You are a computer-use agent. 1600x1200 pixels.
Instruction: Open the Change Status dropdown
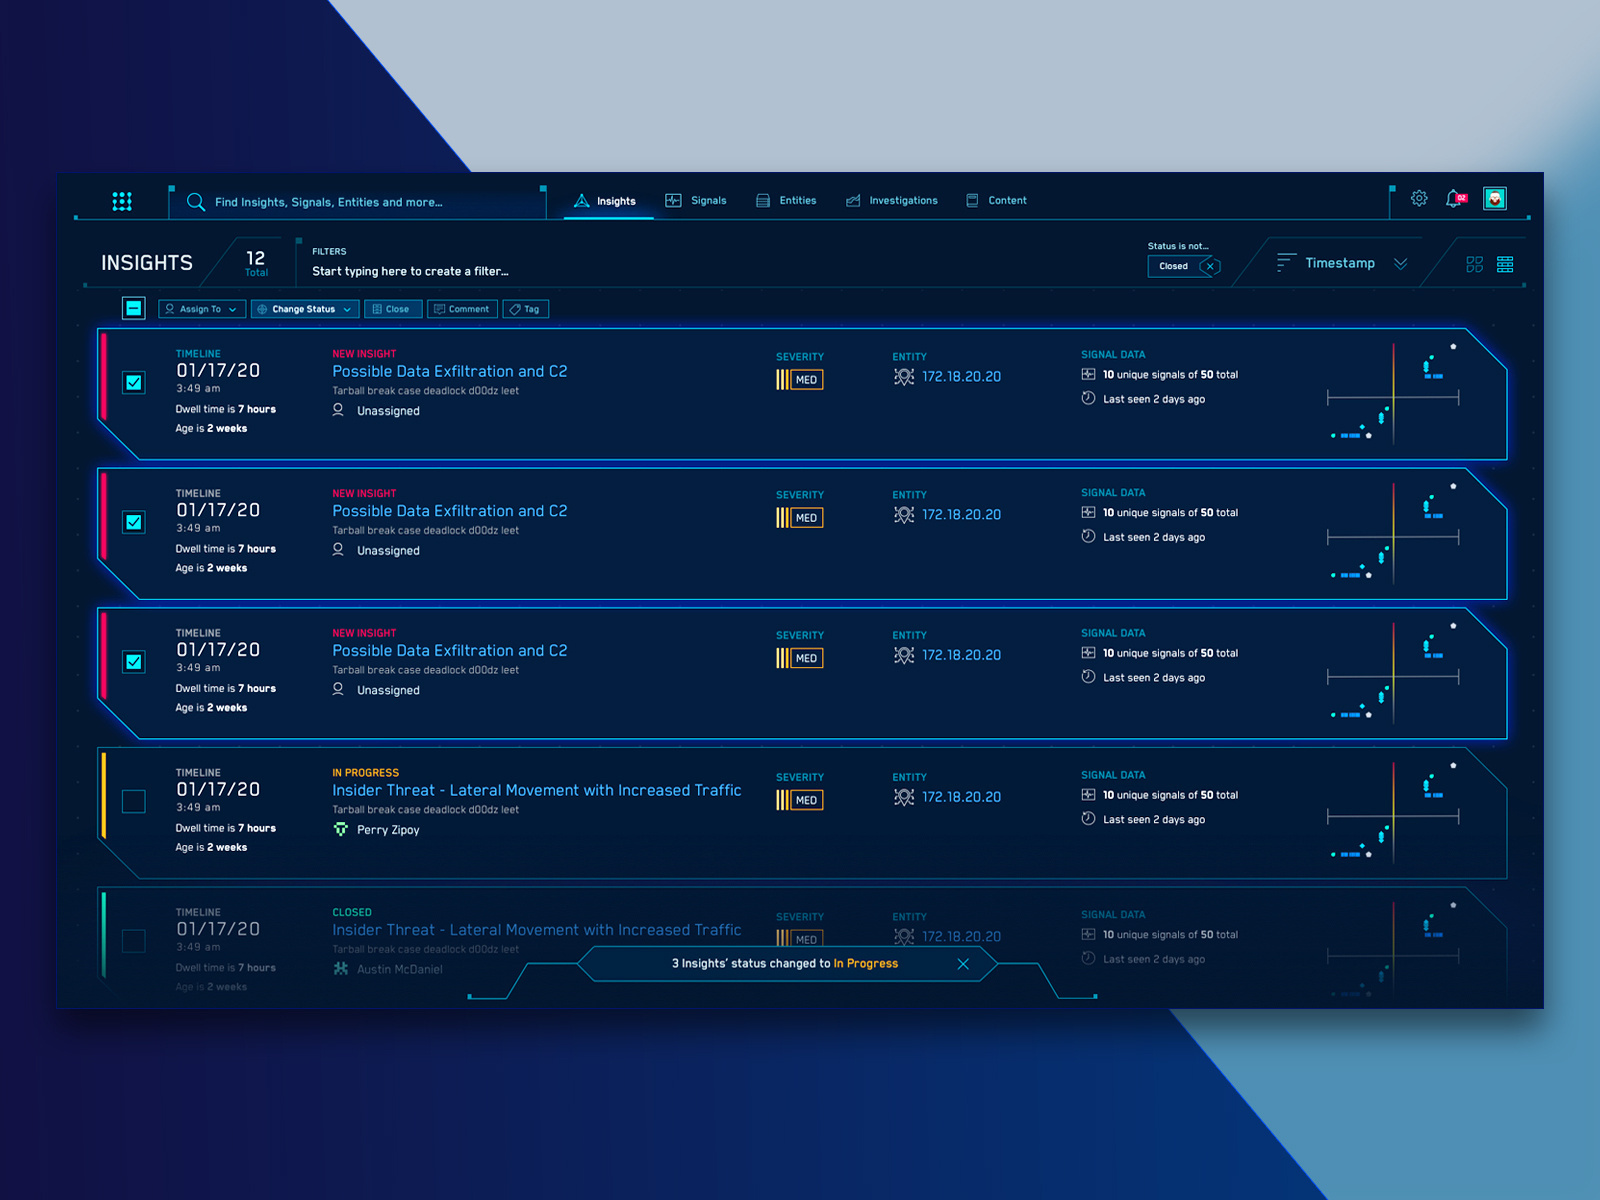[x=304, y=308]
